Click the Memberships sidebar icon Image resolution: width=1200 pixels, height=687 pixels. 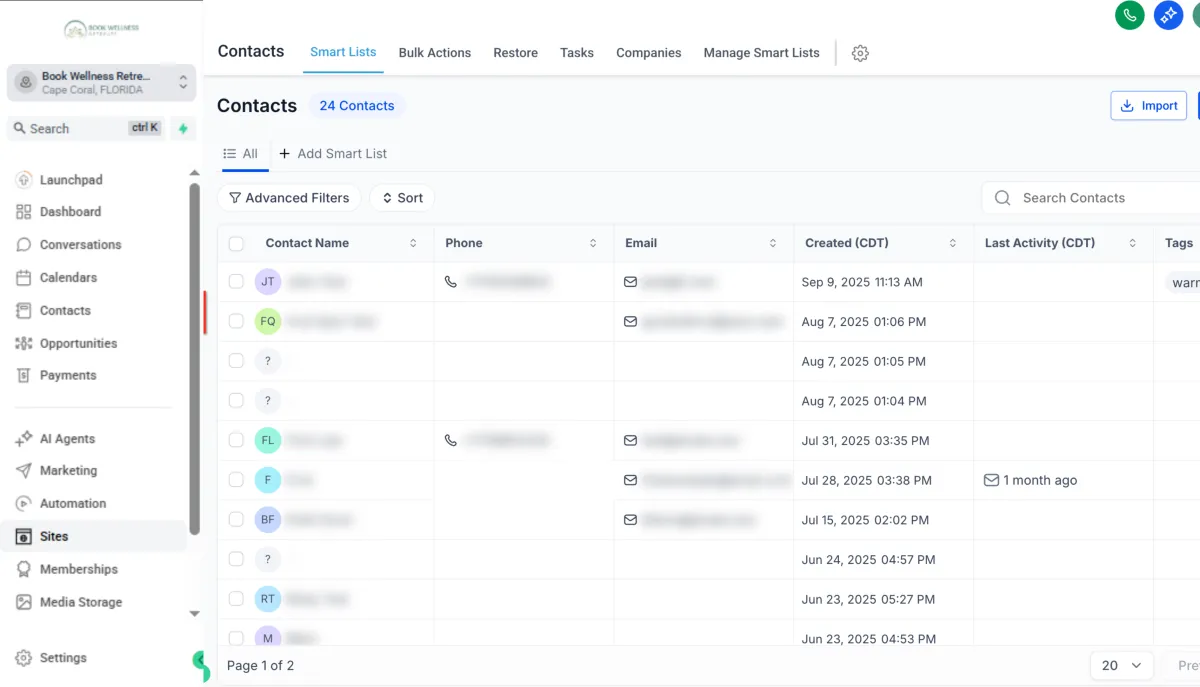click(24, 569)
